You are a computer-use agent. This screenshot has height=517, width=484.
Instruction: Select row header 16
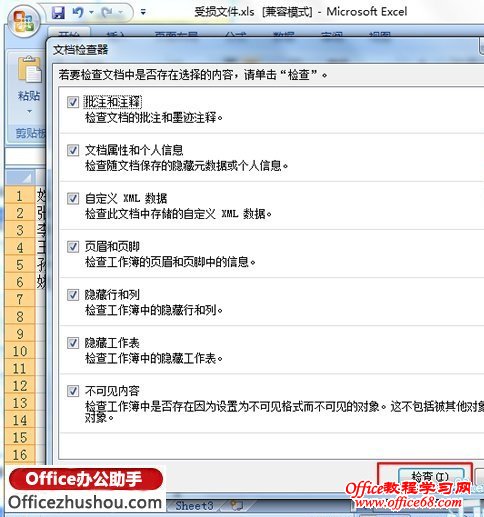[20, 455]
